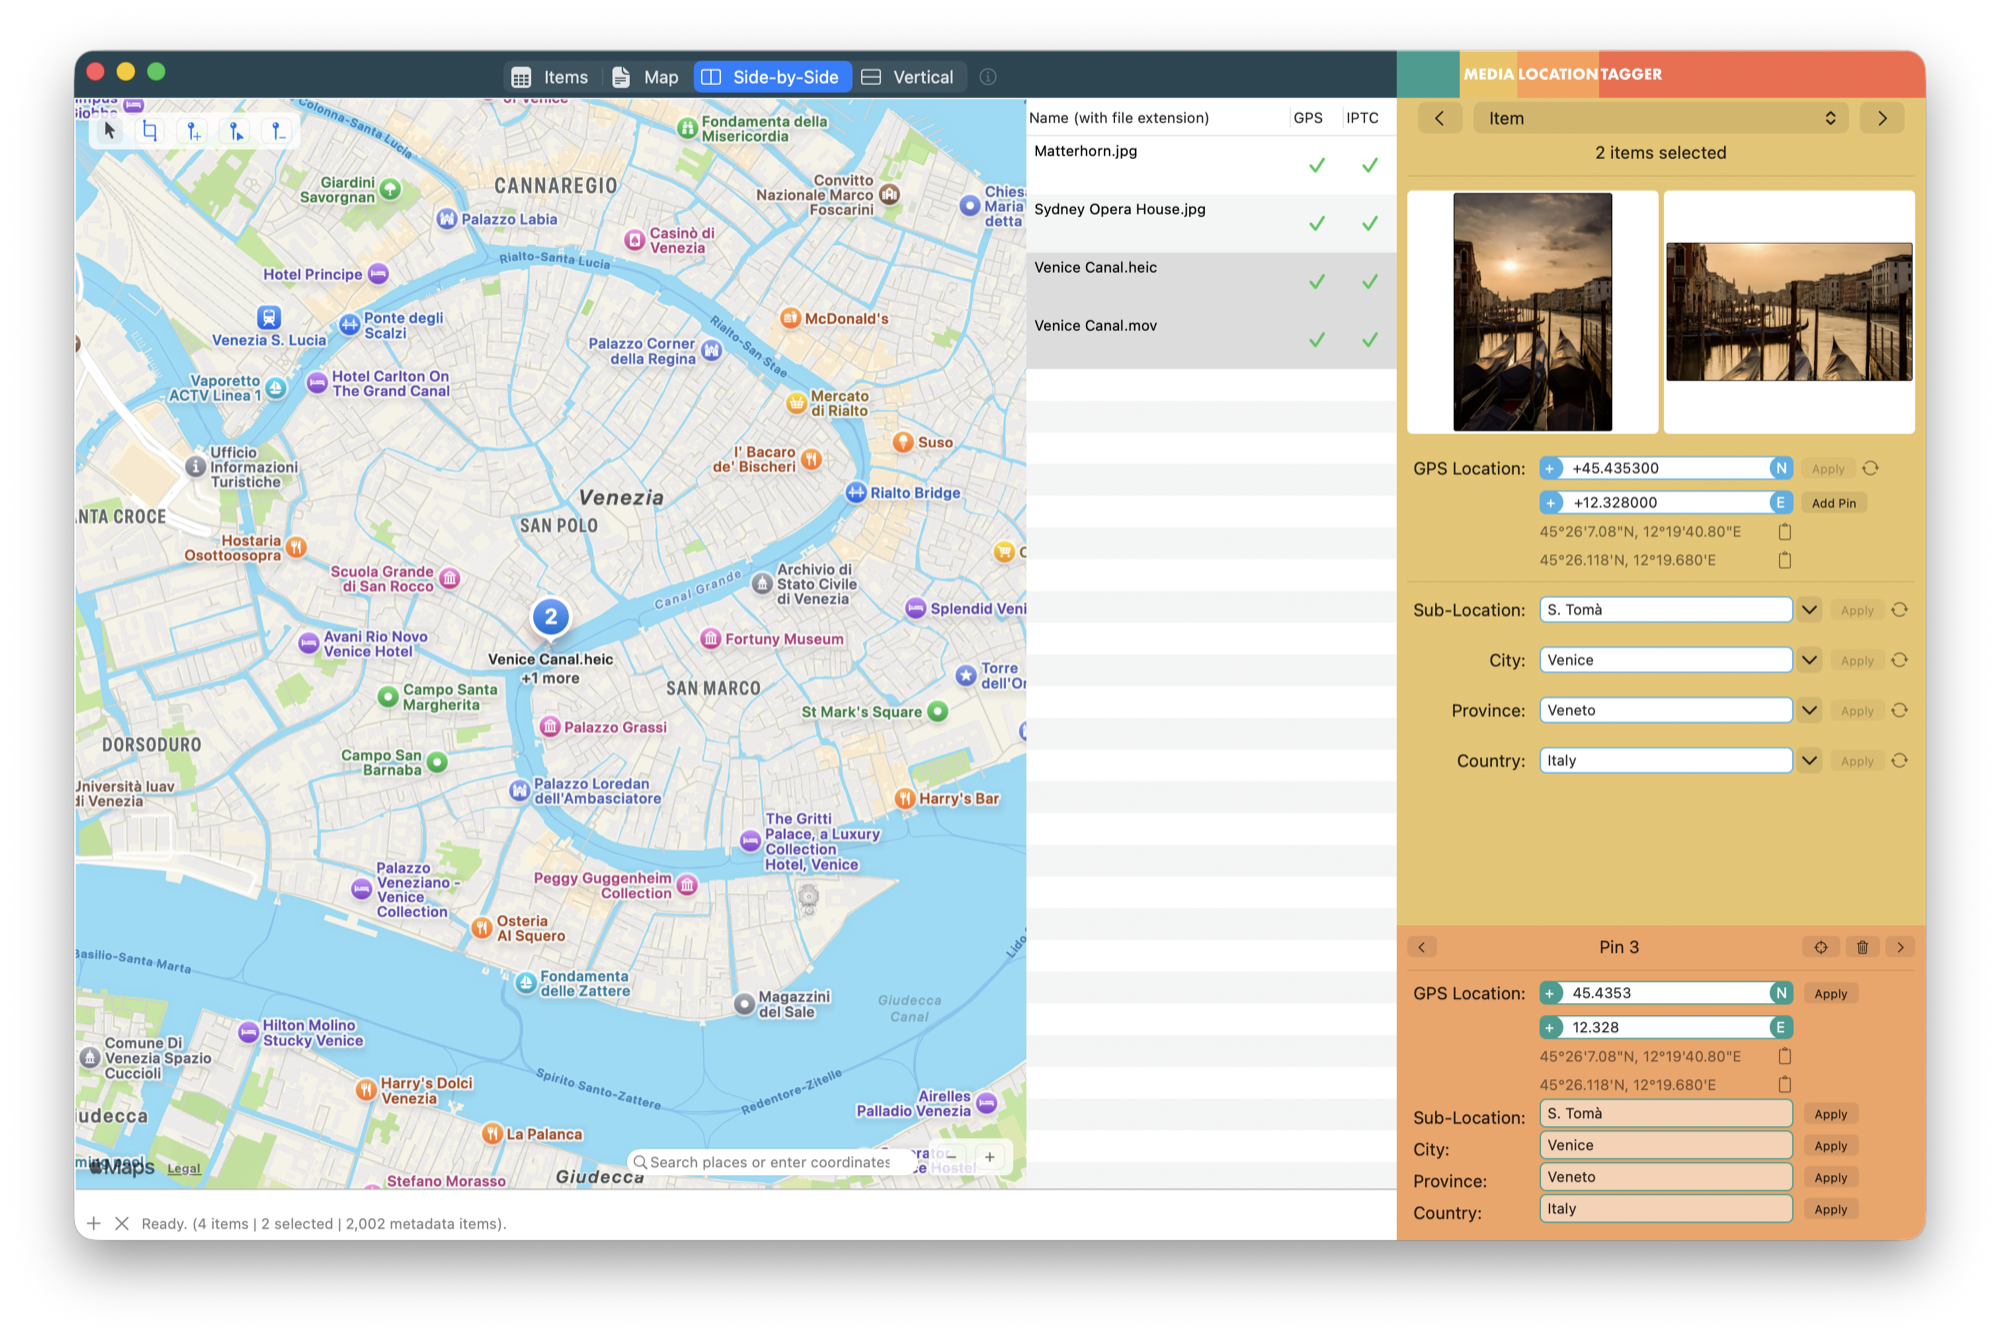Switch to Items view tab
Screen dimensions: 2000x1338
click(x=551, y=77)
